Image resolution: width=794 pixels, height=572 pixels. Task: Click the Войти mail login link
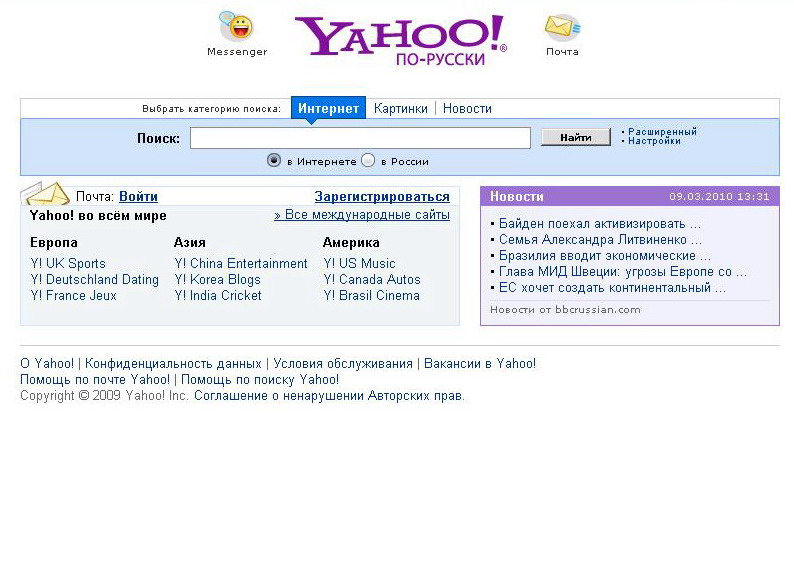pos(138,196)
